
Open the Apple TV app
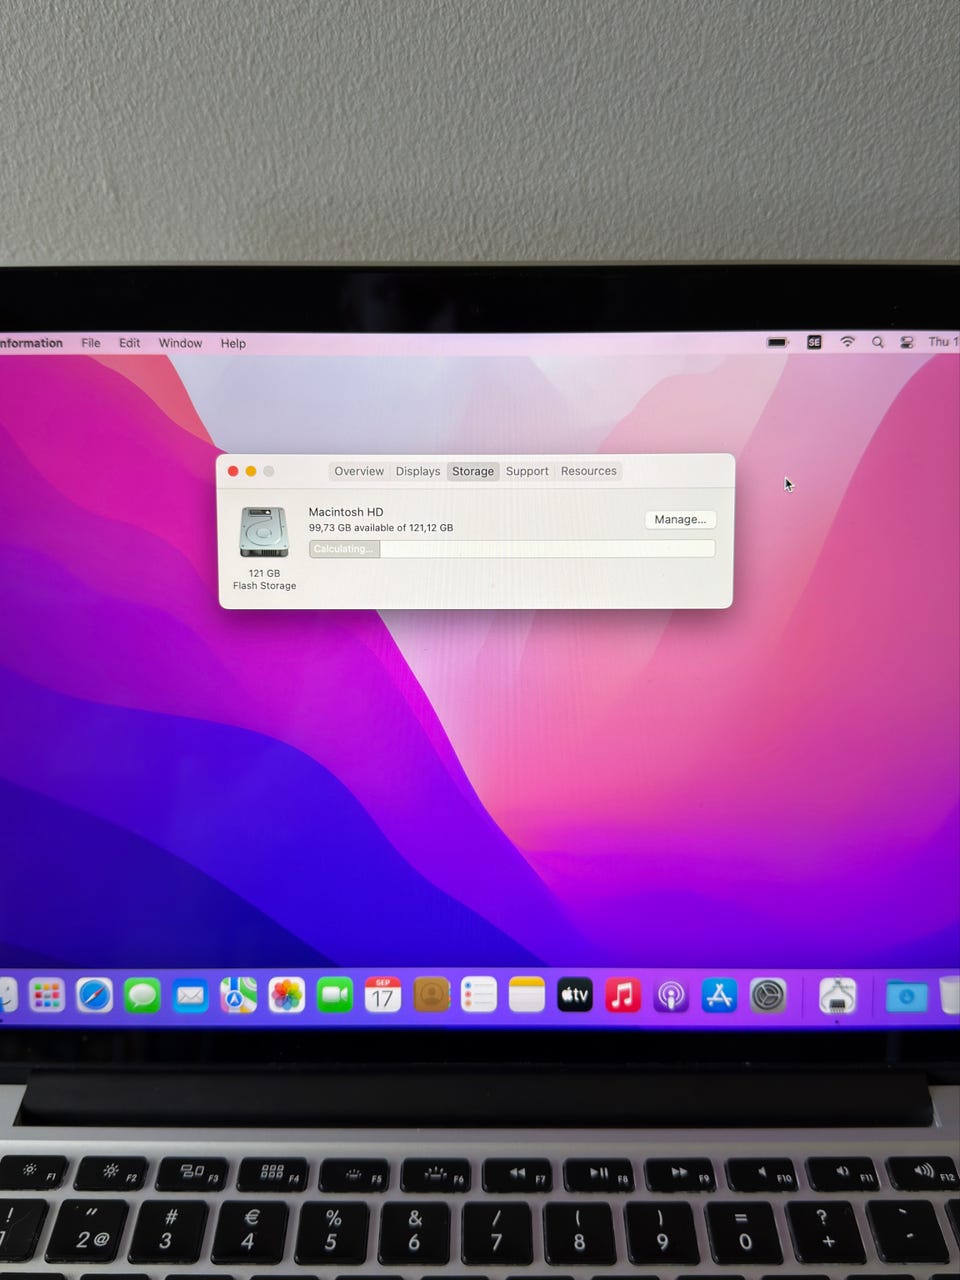[575, 995]
